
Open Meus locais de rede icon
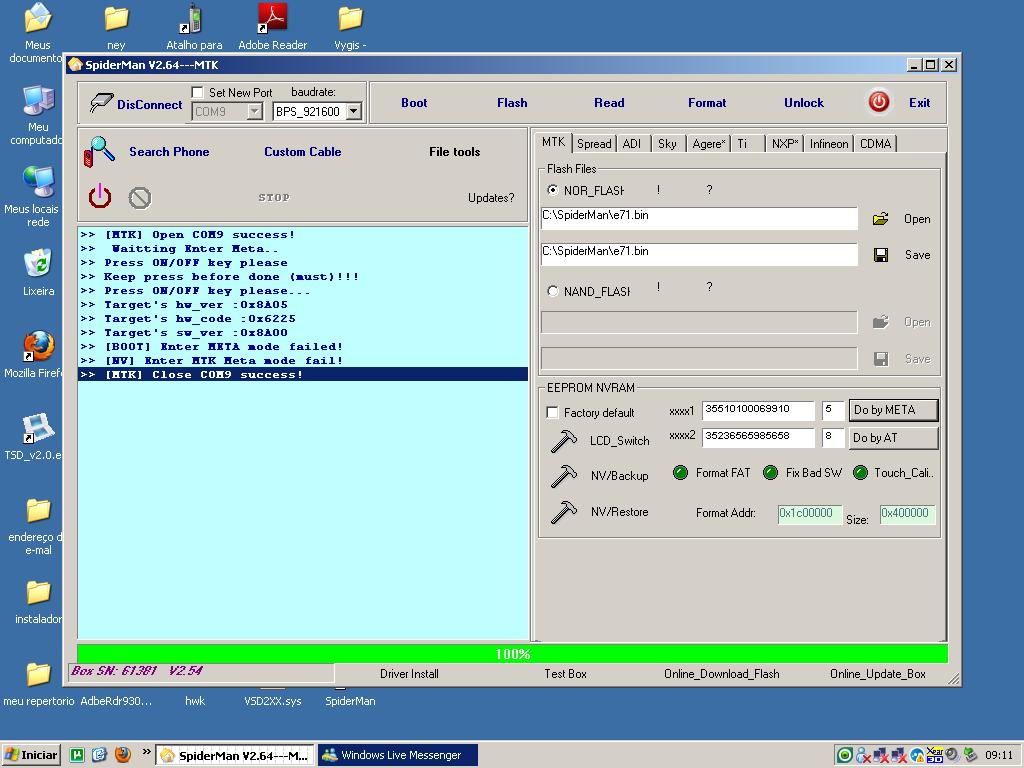[x=37, y=197]
